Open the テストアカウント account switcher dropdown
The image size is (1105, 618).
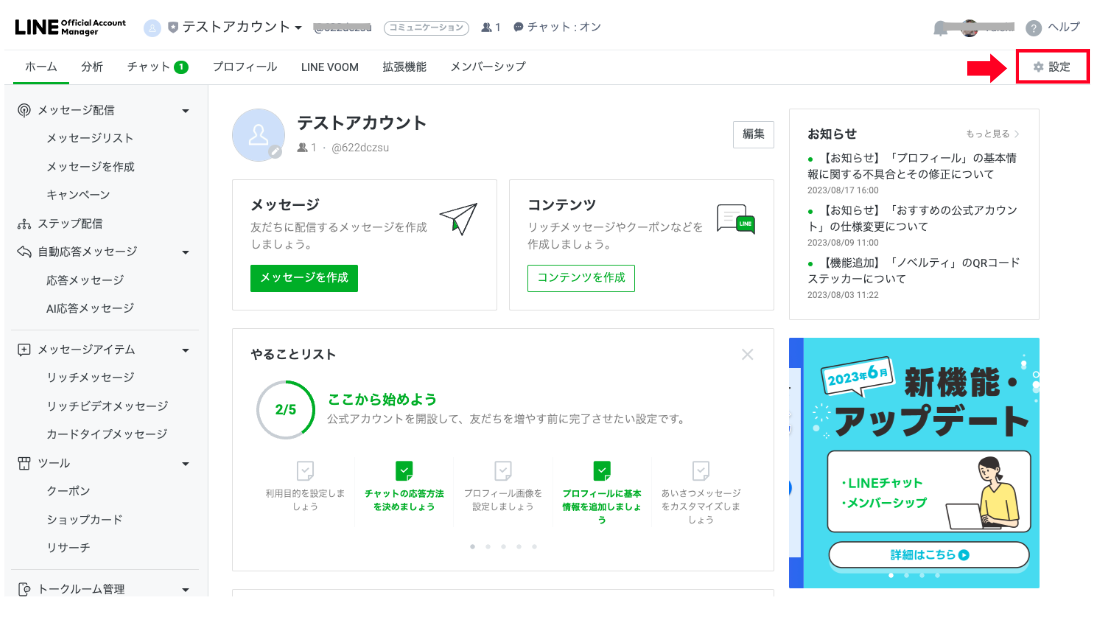tap(242, 27)
